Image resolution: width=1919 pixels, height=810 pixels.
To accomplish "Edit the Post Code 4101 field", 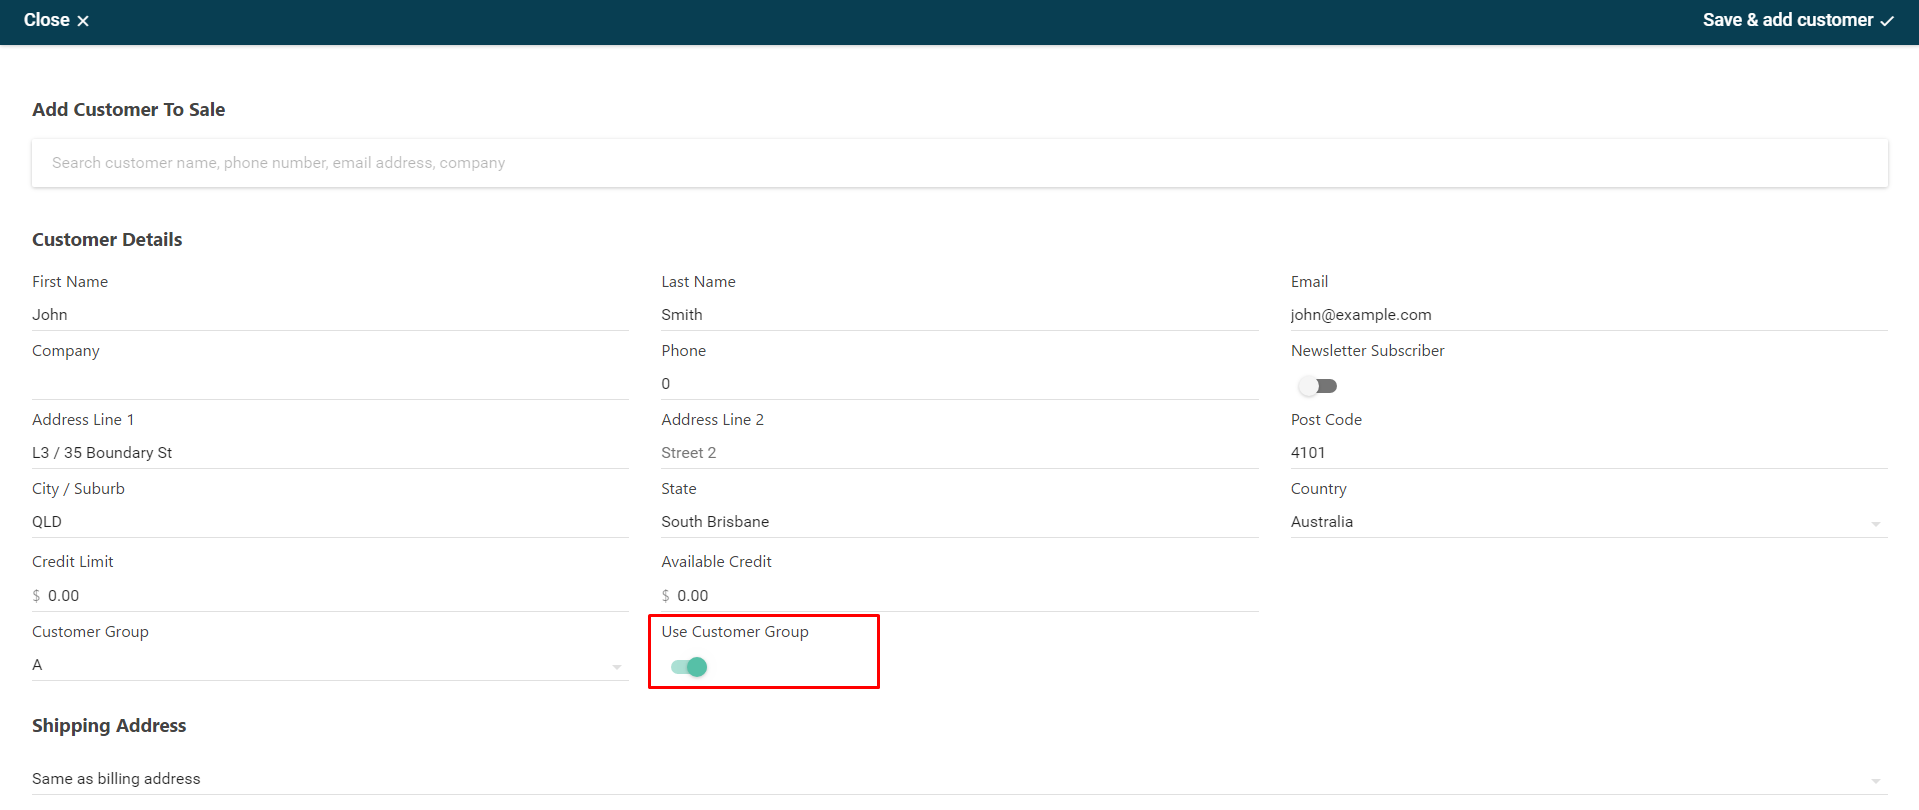I will coord(1589,453).
